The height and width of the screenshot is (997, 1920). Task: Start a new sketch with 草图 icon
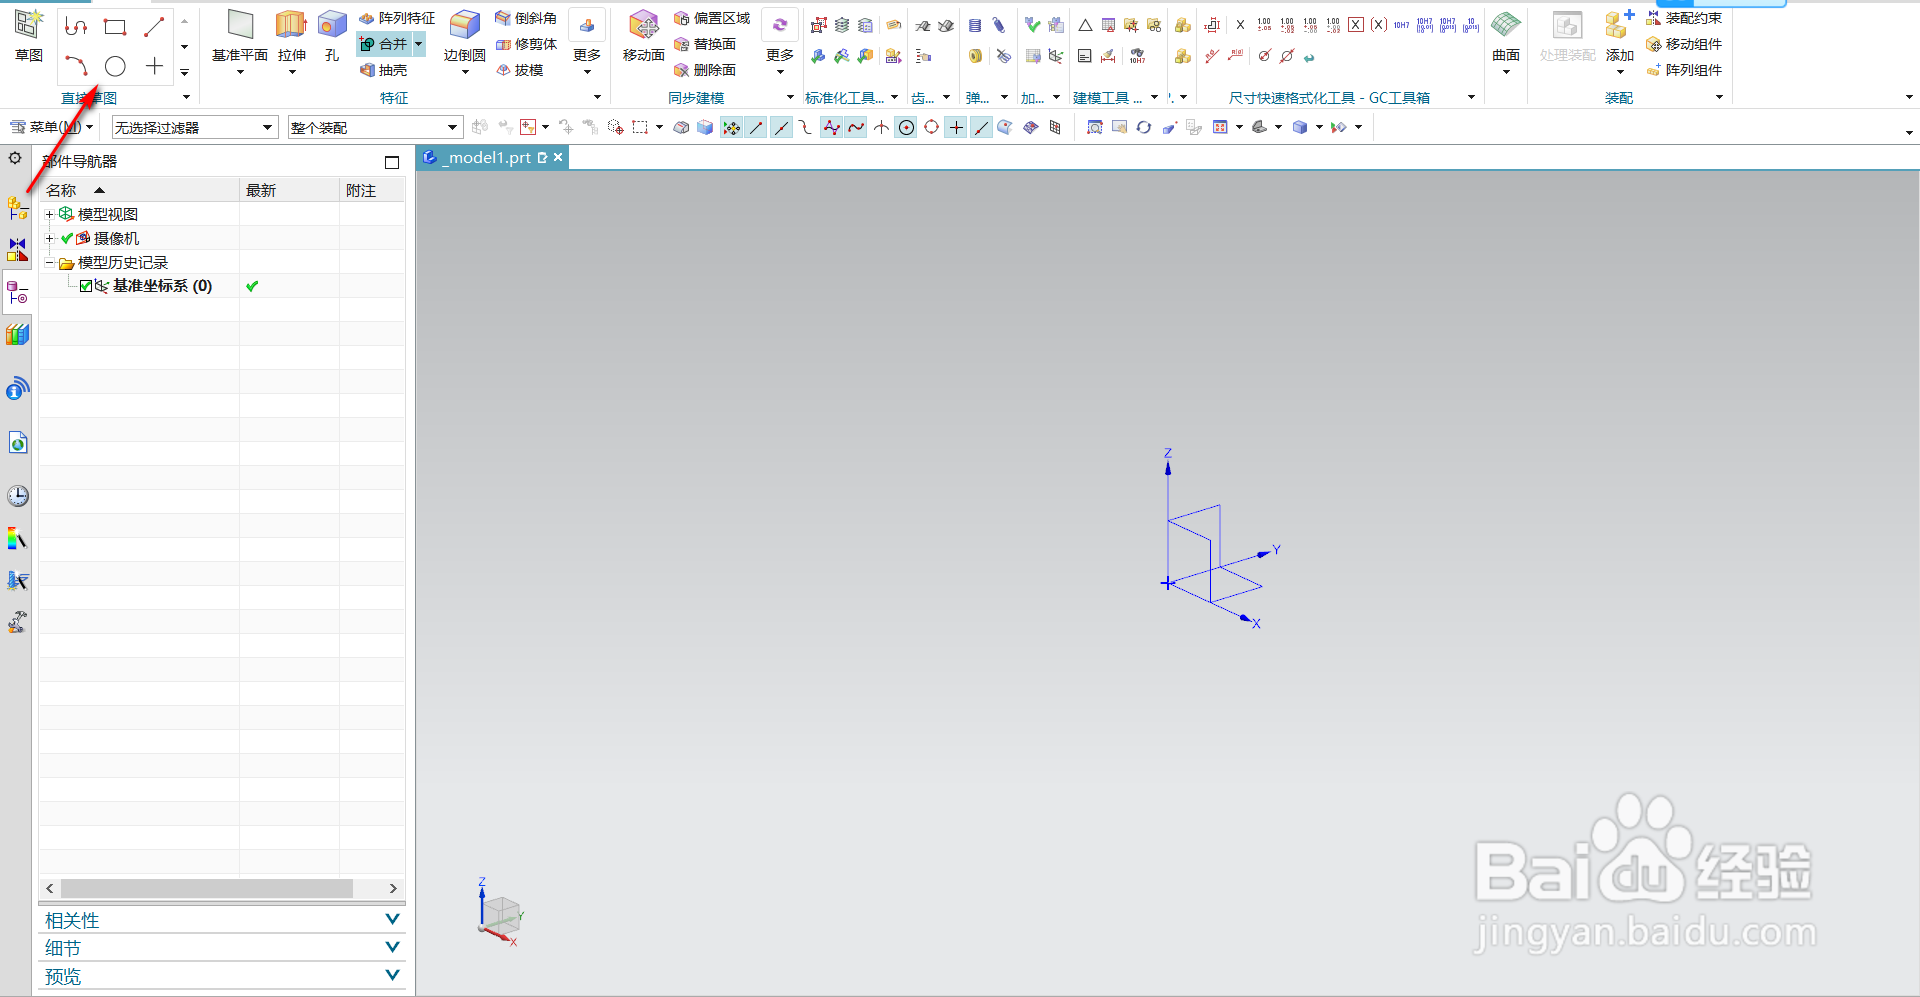coord(29,36)
